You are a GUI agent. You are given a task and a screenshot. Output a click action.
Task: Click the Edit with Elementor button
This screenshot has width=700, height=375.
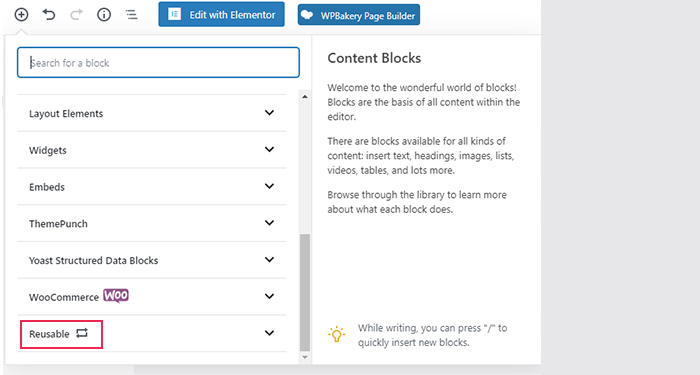pyautogui.click(x=221, y=14)
